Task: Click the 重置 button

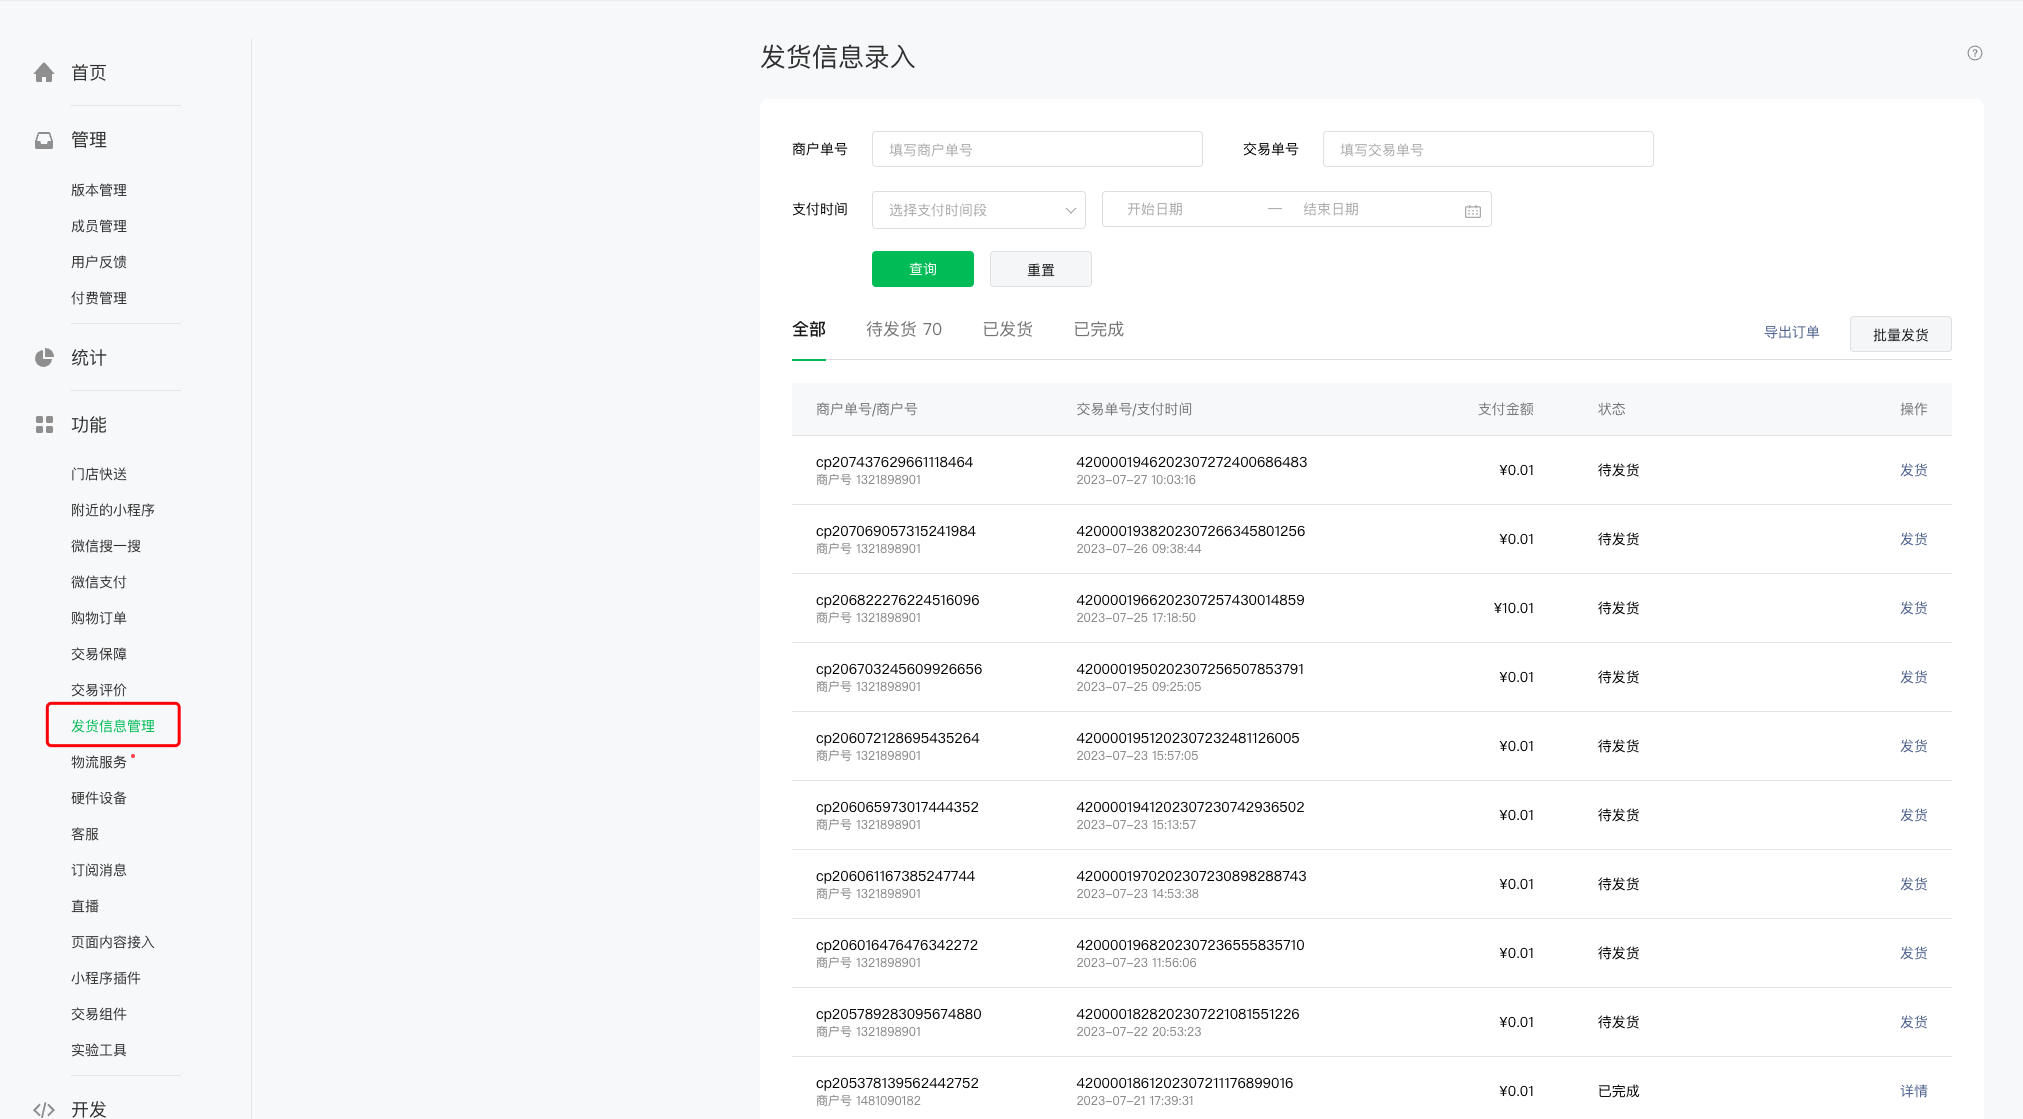Action: coord(1040,270)
